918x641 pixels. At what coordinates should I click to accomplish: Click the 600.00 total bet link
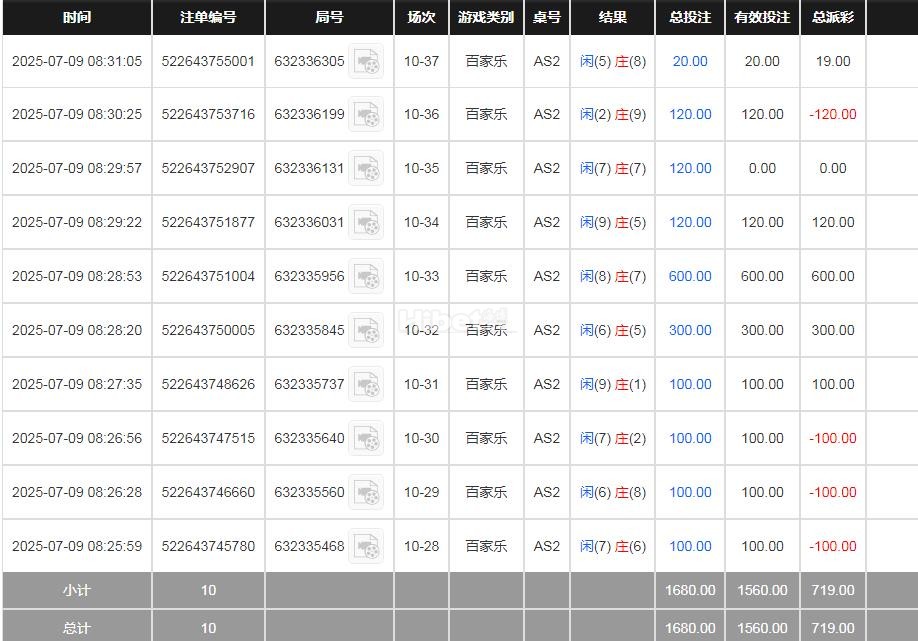click(690, 276)
